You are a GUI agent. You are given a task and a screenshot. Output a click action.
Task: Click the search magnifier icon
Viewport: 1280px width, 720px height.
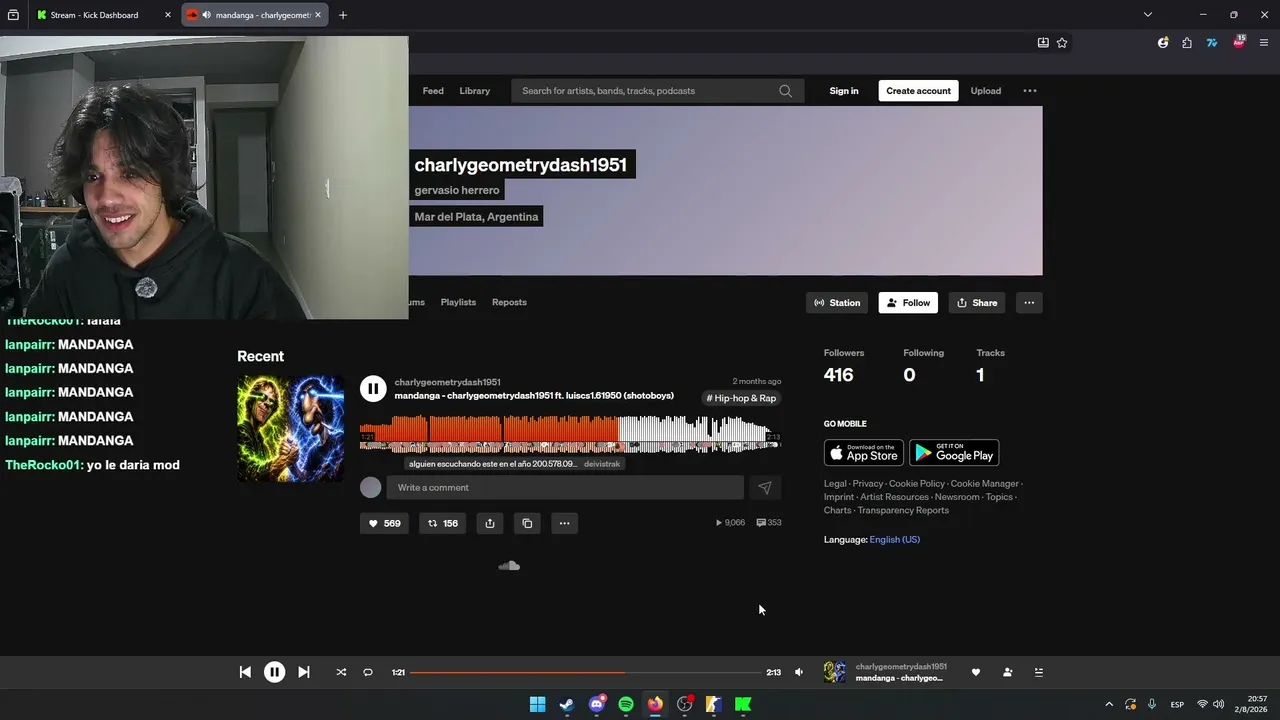786,91
